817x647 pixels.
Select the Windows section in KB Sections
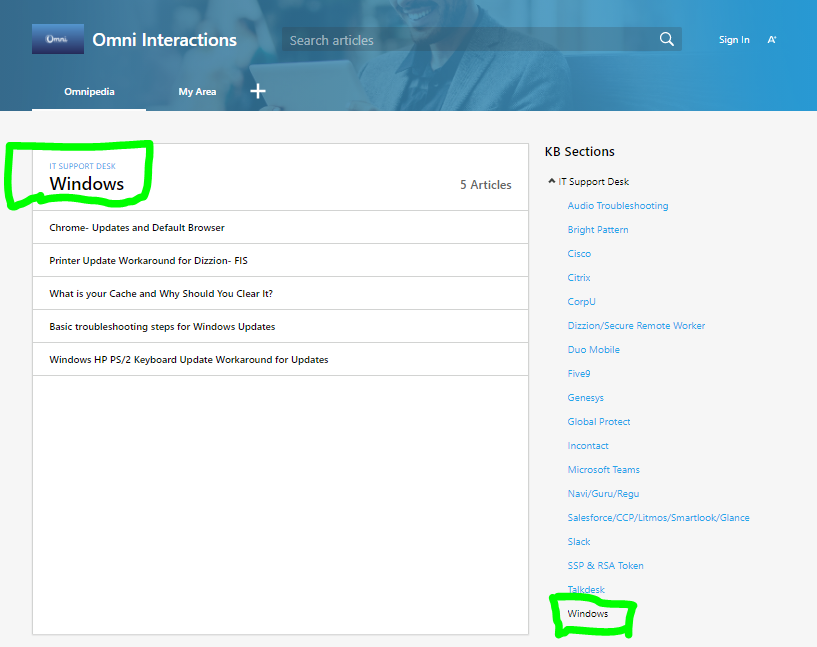point(587,613)
